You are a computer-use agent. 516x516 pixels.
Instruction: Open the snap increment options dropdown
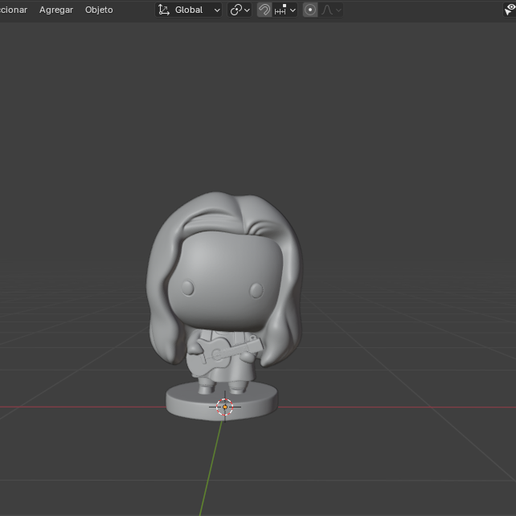(285, 10)
